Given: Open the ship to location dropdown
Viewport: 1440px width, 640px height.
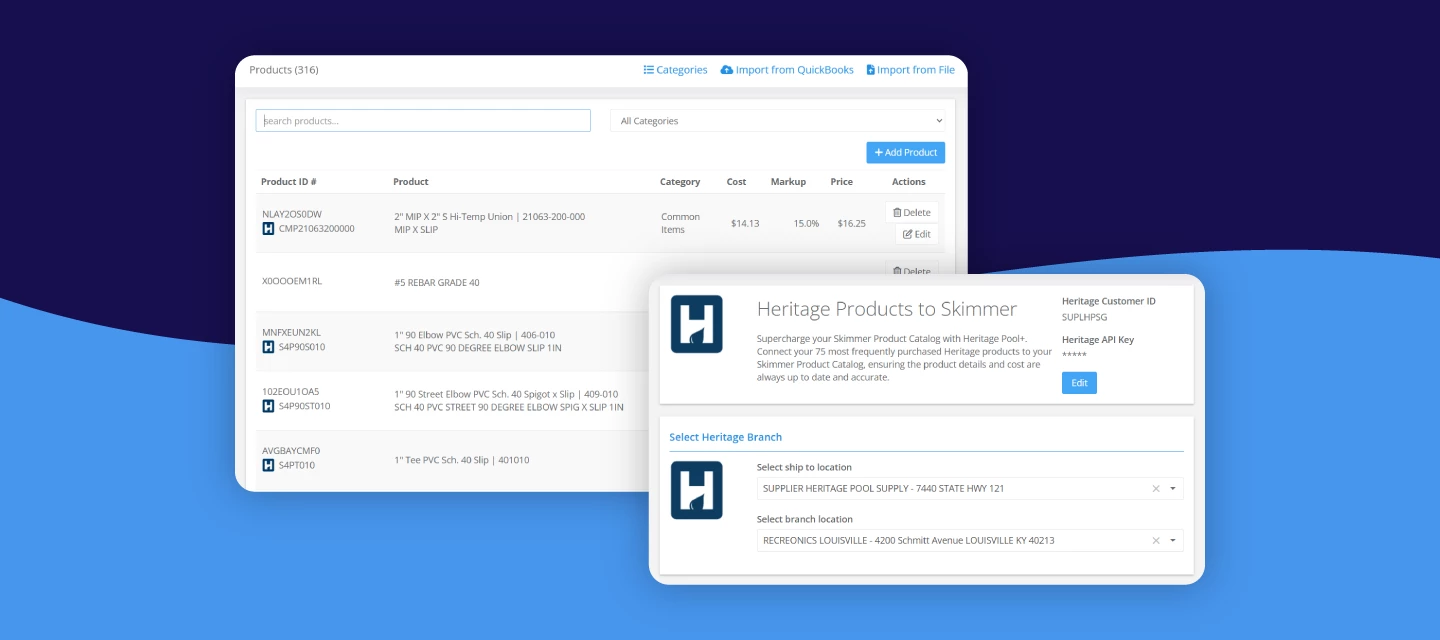Looking at the screenshot, I should (970, 488).
